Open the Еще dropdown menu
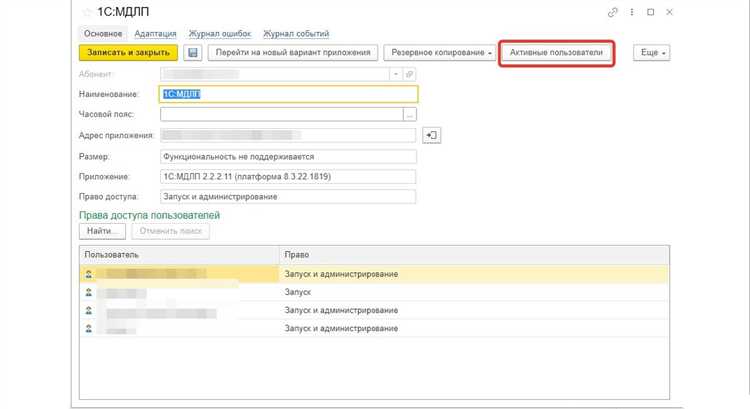Image resolution: width=750 pixels, height=409 pixels. (651, 53)
